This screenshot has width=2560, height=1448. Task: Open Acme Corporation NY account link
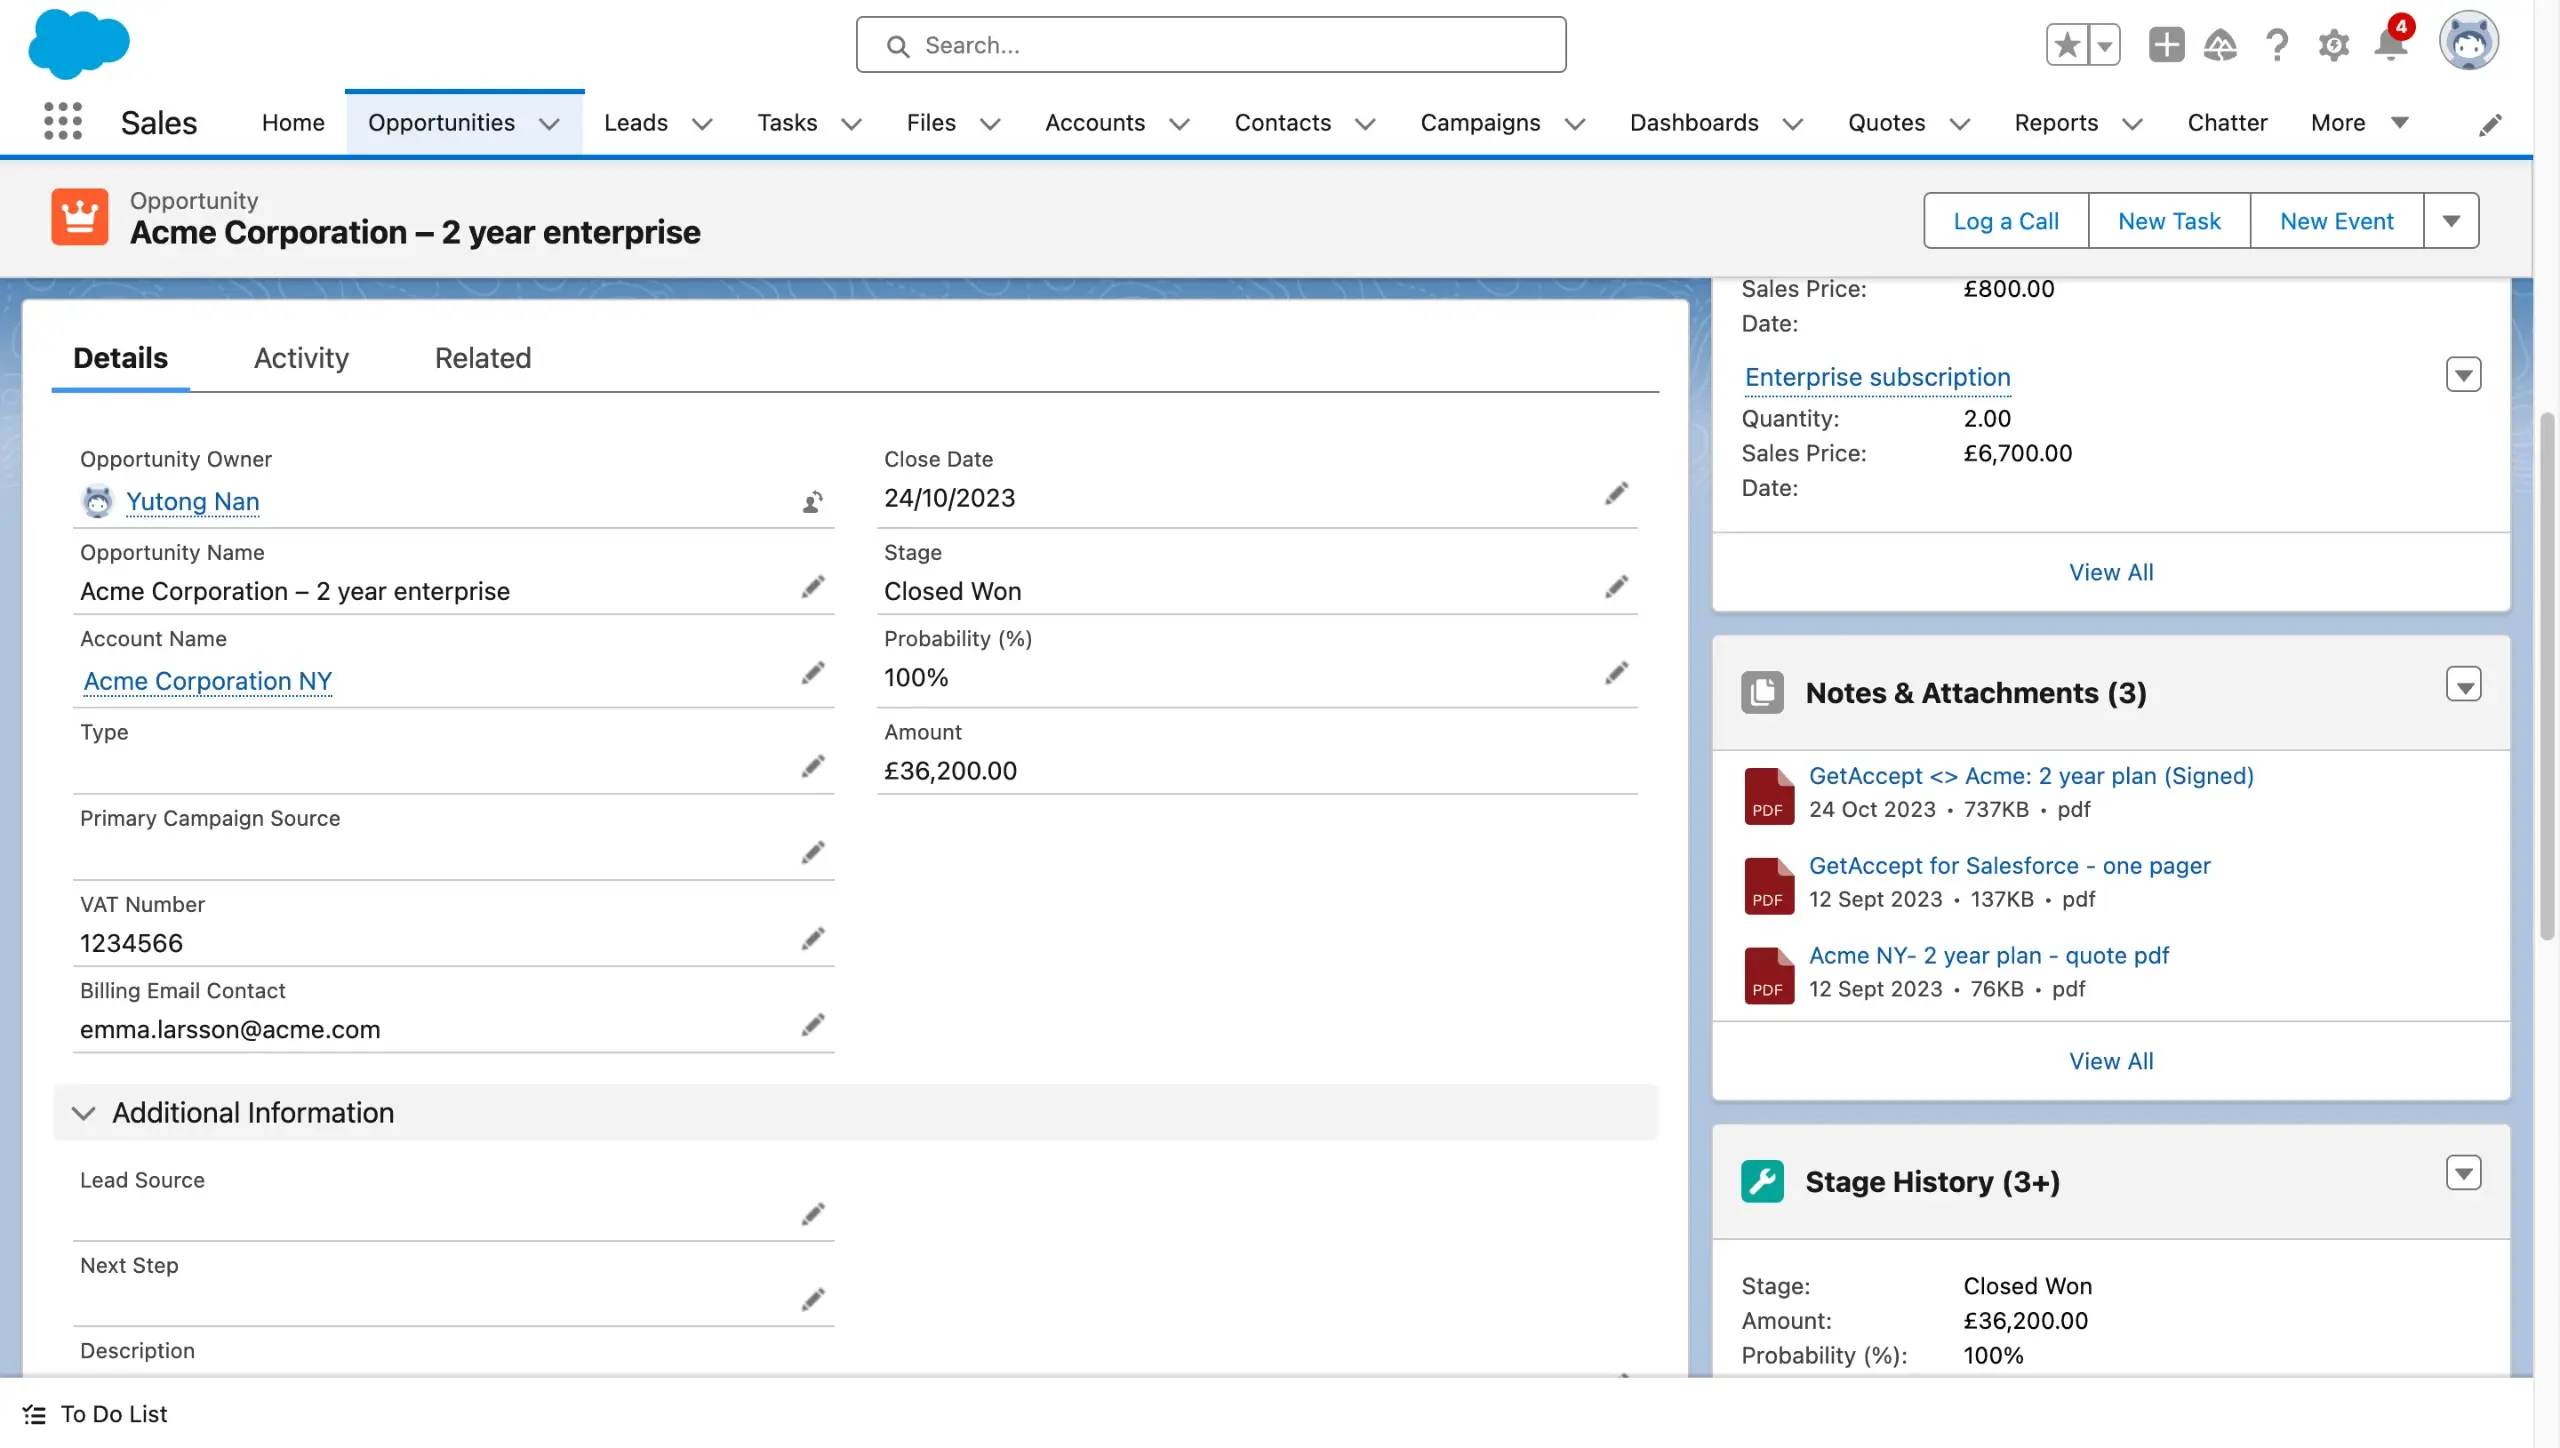(x=206, y=680)
